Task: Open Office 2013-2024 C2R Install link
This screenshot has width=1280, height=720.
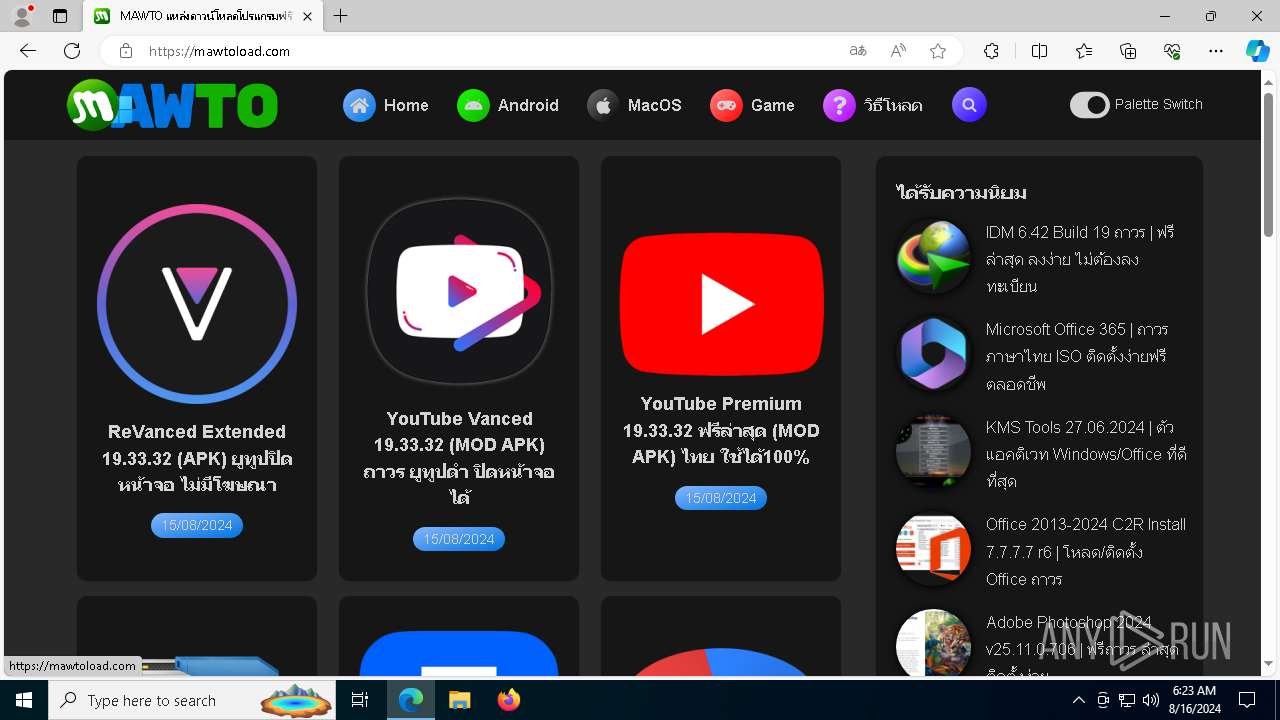Action: point(1086,551)
